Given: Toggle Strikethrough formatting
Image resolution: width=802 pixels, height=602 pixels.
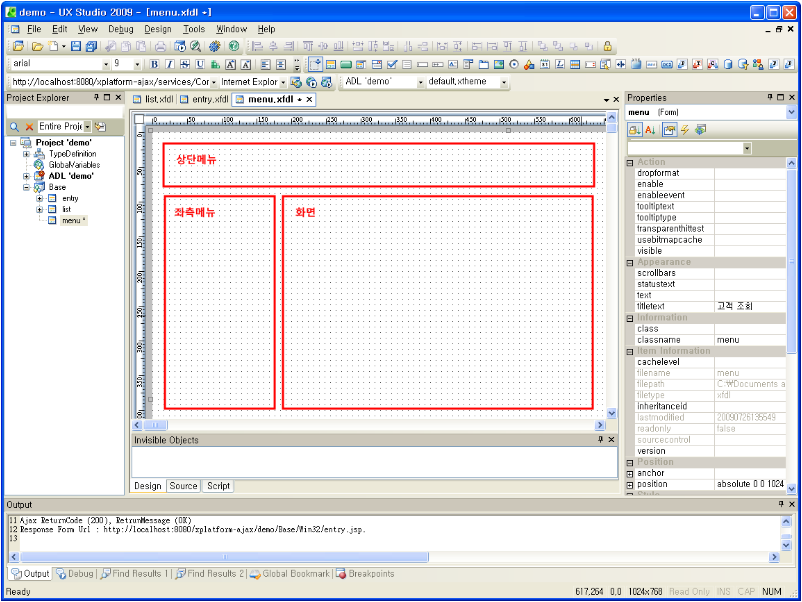Looking at the screenshot, I should (185, 64).
